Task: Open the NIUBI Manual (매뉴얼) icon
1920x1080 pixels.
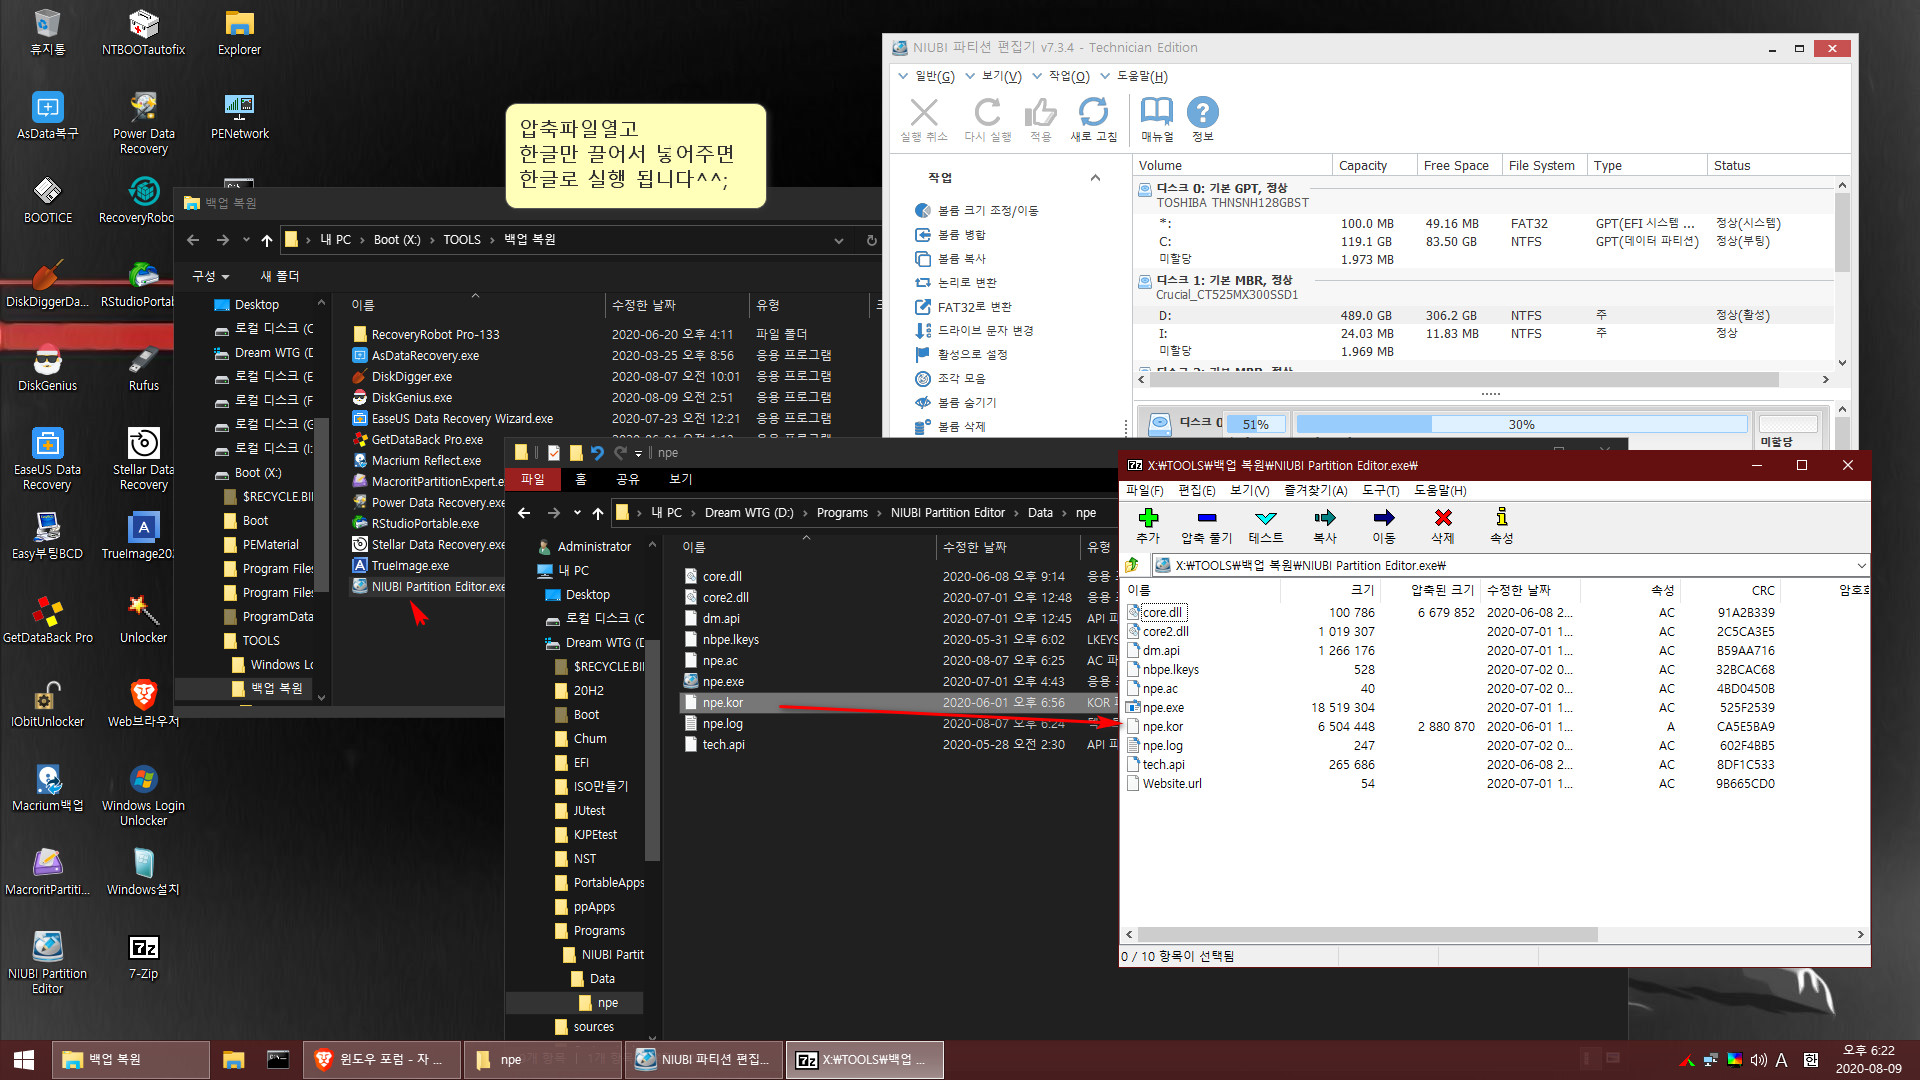Action: pos(1157,112)
